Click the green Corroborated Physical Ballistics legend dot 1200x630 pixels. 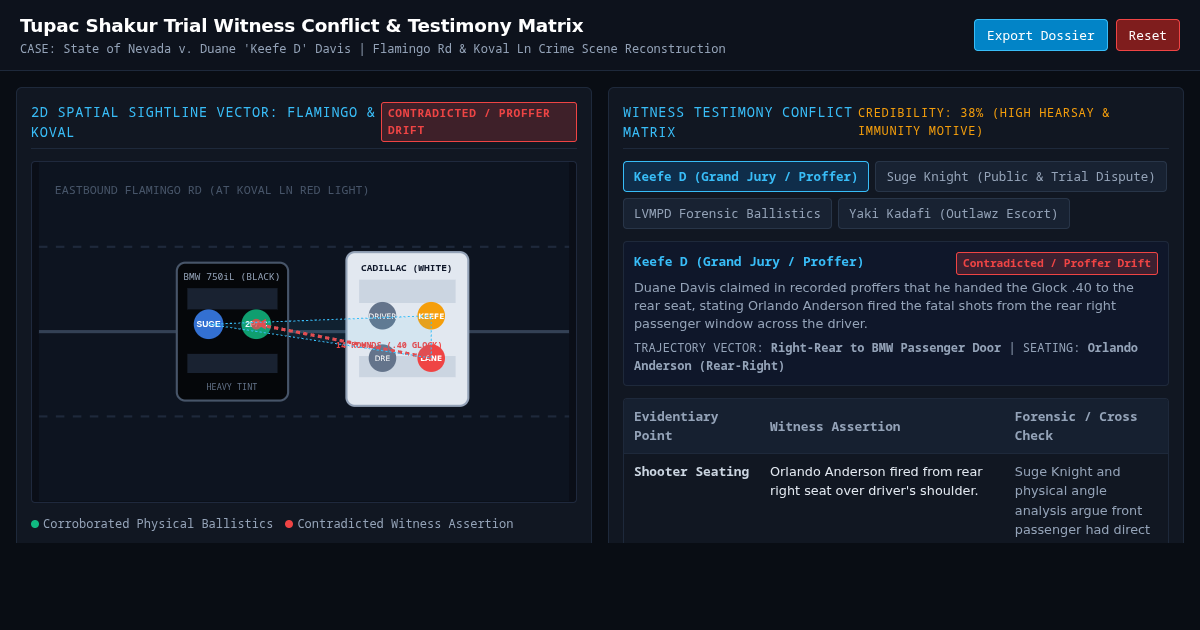(x=35, y=524)
